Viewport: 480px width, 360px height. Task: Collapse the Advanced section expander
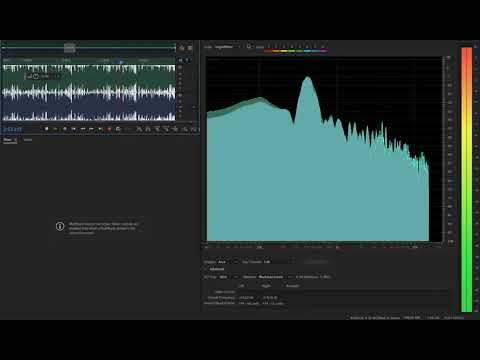pos(206,269)
